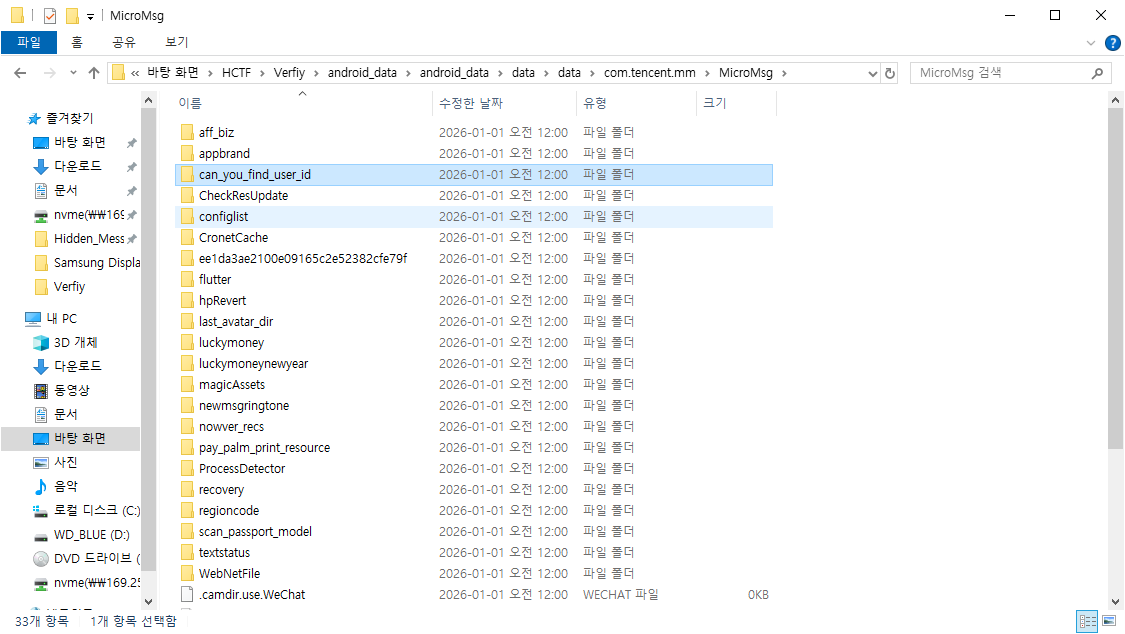Screen dimensions: 1125x634
Task: Open the 파일 menu tab
Action: click(x=29, y=42)
